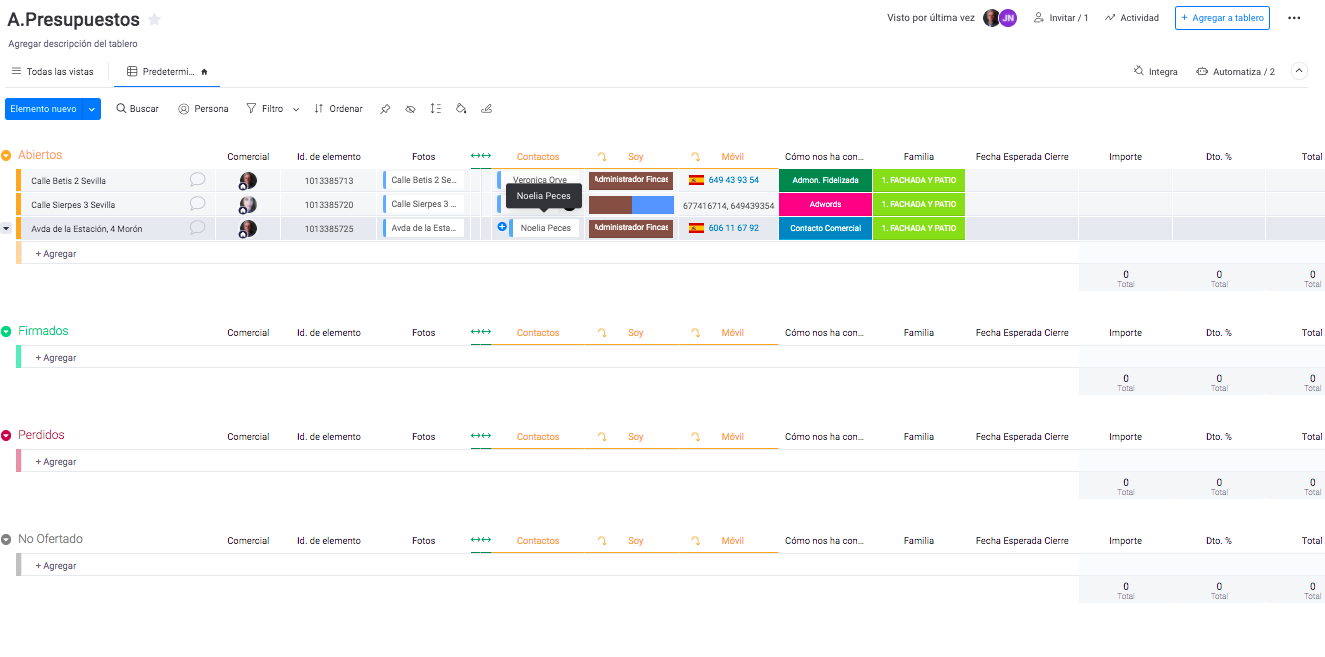Switch to the Predeterminada table view tab
The height and width of the screenshot is (657, 1325).
pos(166,72)
